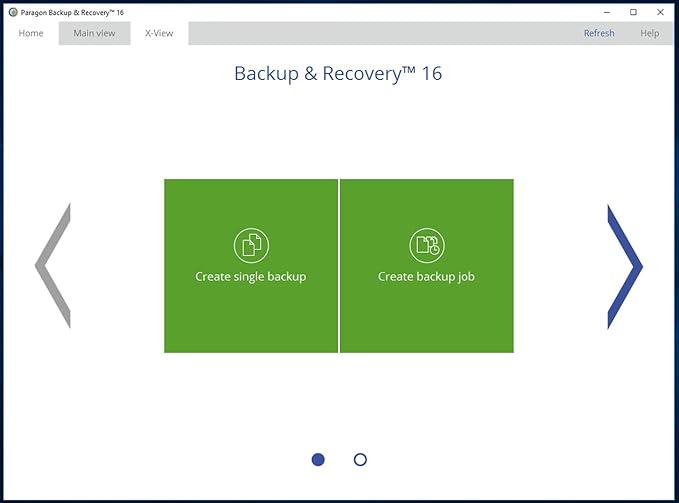Click the Create single backup tile

(x=251, y=266)
